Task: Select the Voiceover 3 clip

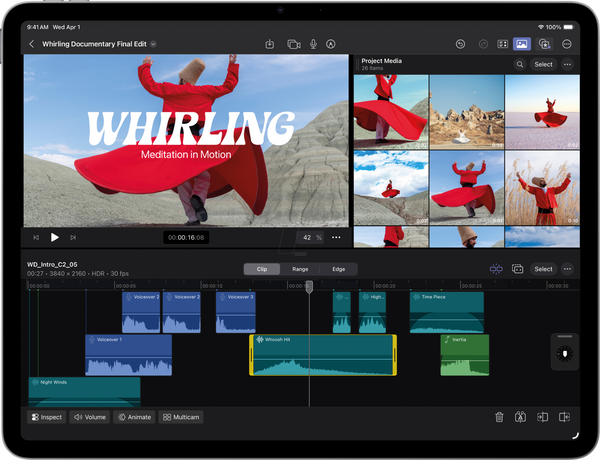Action: [236, 312]
